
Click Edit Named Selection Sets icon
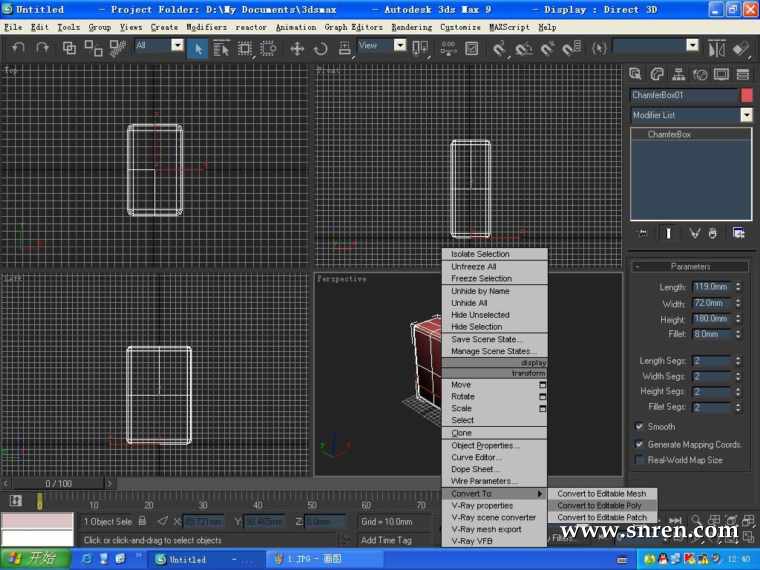[600, 48]
